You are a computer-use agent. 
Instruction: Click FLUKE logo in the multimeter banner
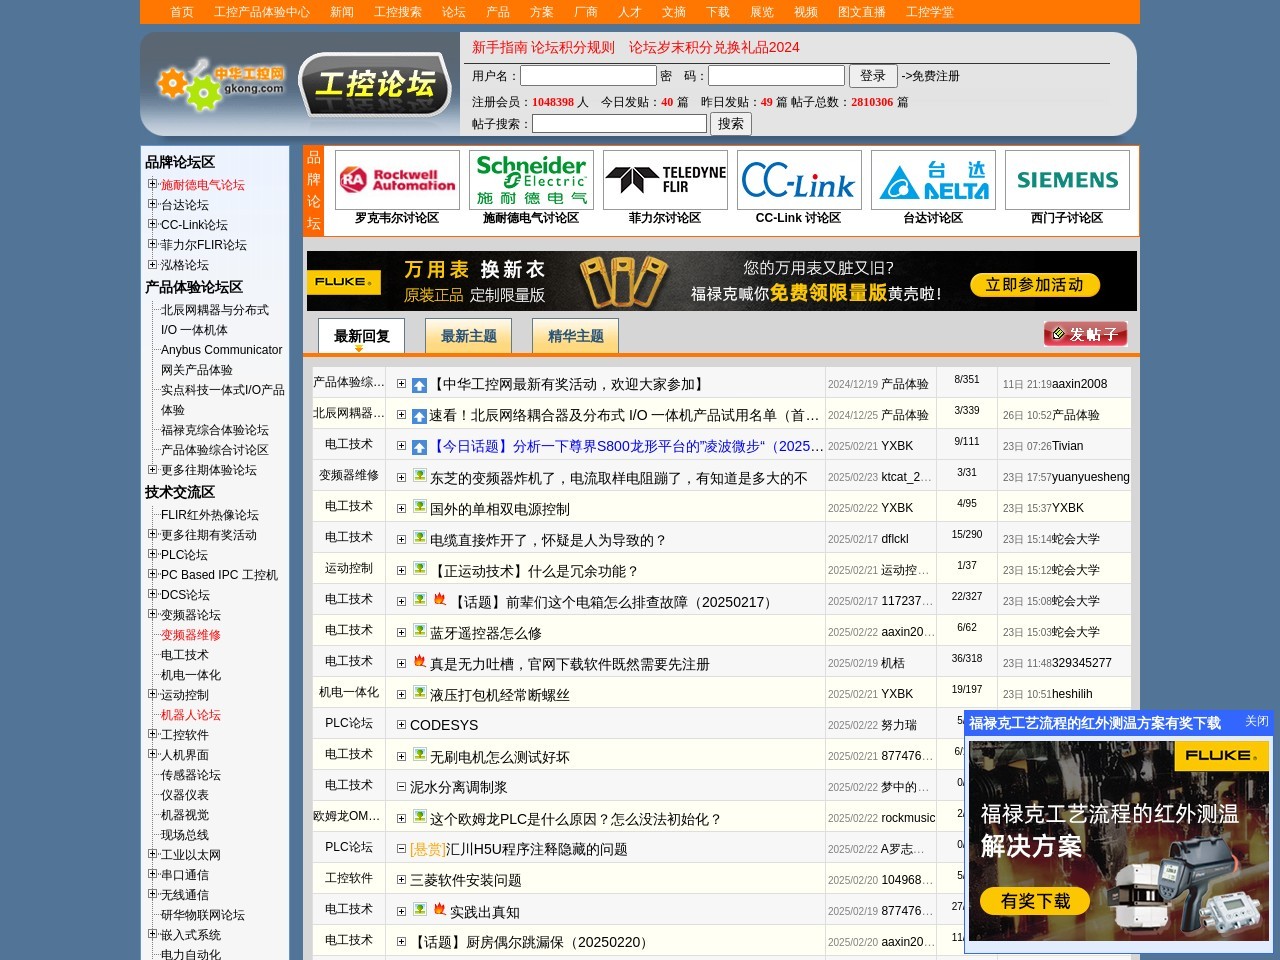(x=343, y=282)
